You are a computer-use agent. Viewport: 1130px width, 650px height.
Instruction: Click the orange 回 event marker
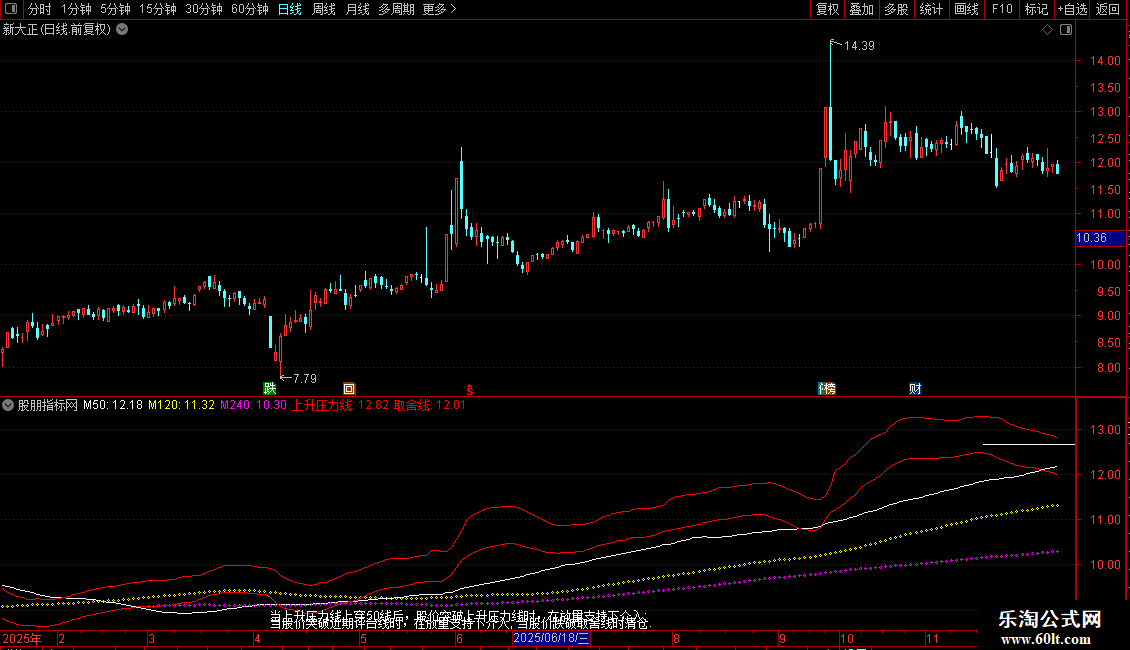pyautogui.click(x=349, y=388)
